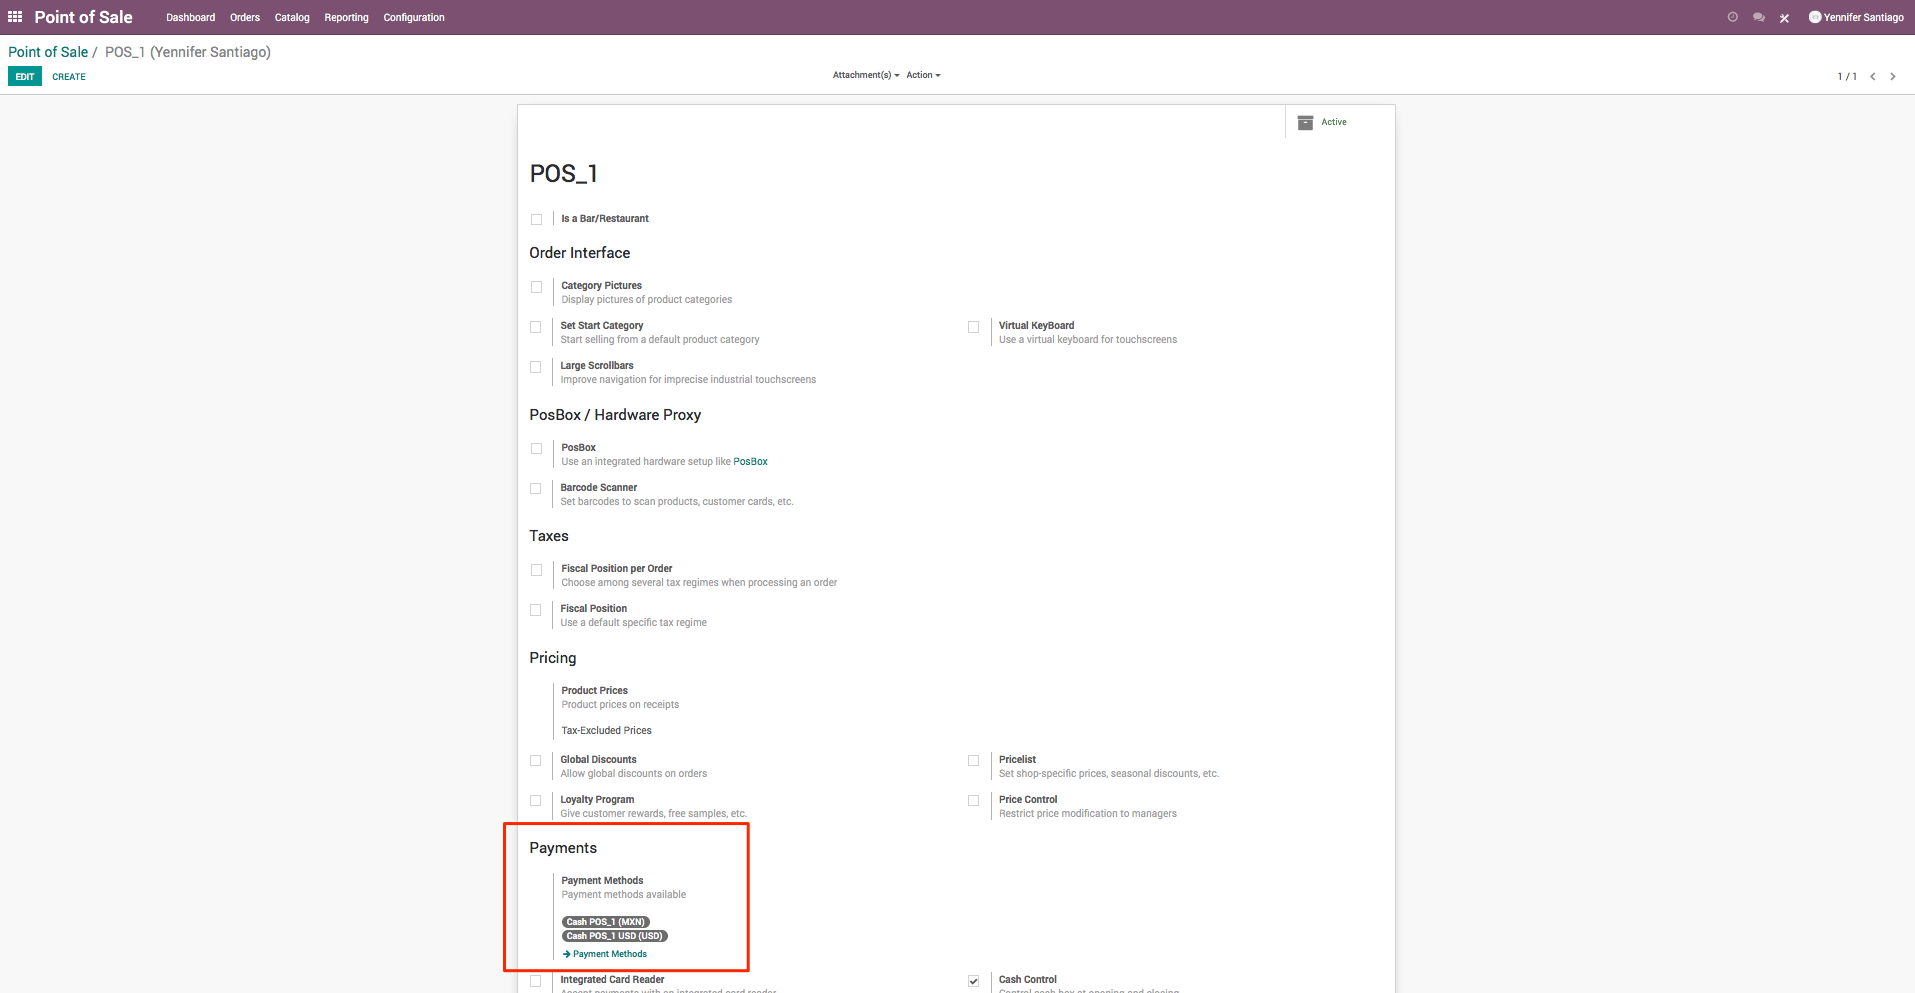Open the apps menu grid icon
This screenshot has width=1915, height=993.
click(14, 16)
